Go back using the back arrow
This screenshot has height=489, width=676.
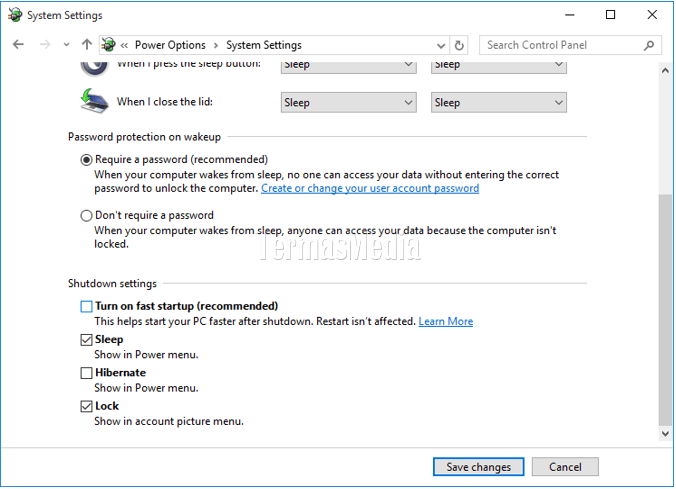18,44
